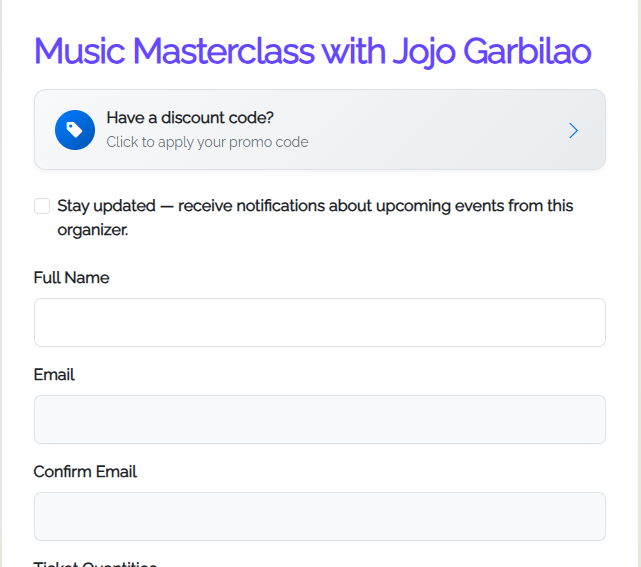
Task: Expand the discount code chevron arrow
Action: click(574, 130)
